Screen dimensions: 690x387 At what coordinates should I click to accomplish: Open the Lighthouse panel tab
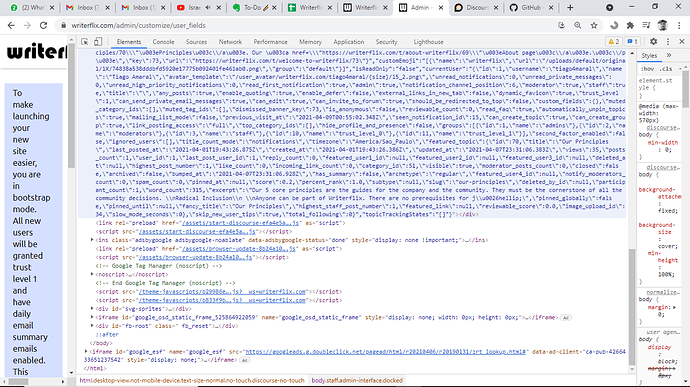coord(428,42)
